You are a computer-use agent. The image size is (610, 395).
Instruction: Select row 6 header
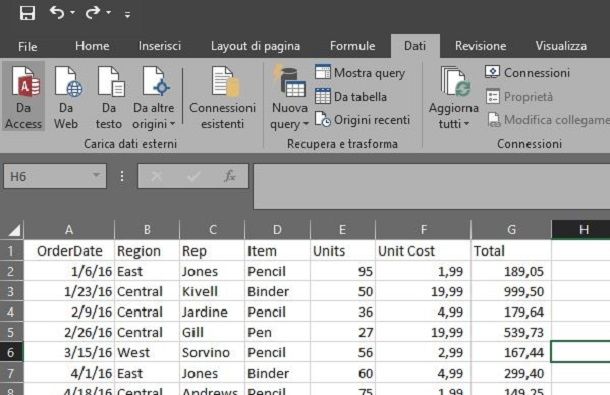pos(11,352)
